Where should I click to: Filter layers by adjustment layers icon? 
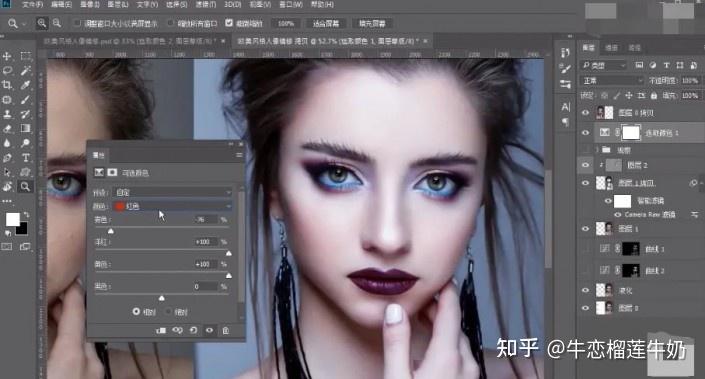653,65
